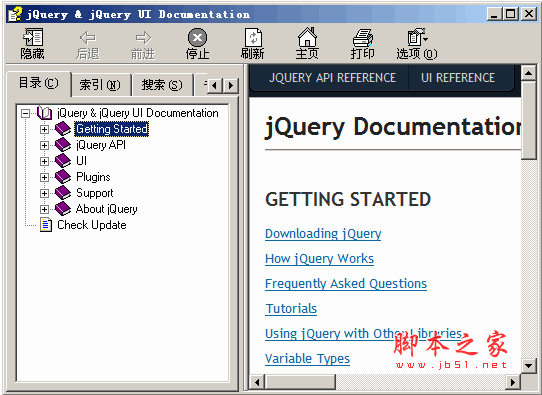Viewport: 542px width, 395px height.
Task: Expand the Getting Started tree node
Action: pos(44,129)
